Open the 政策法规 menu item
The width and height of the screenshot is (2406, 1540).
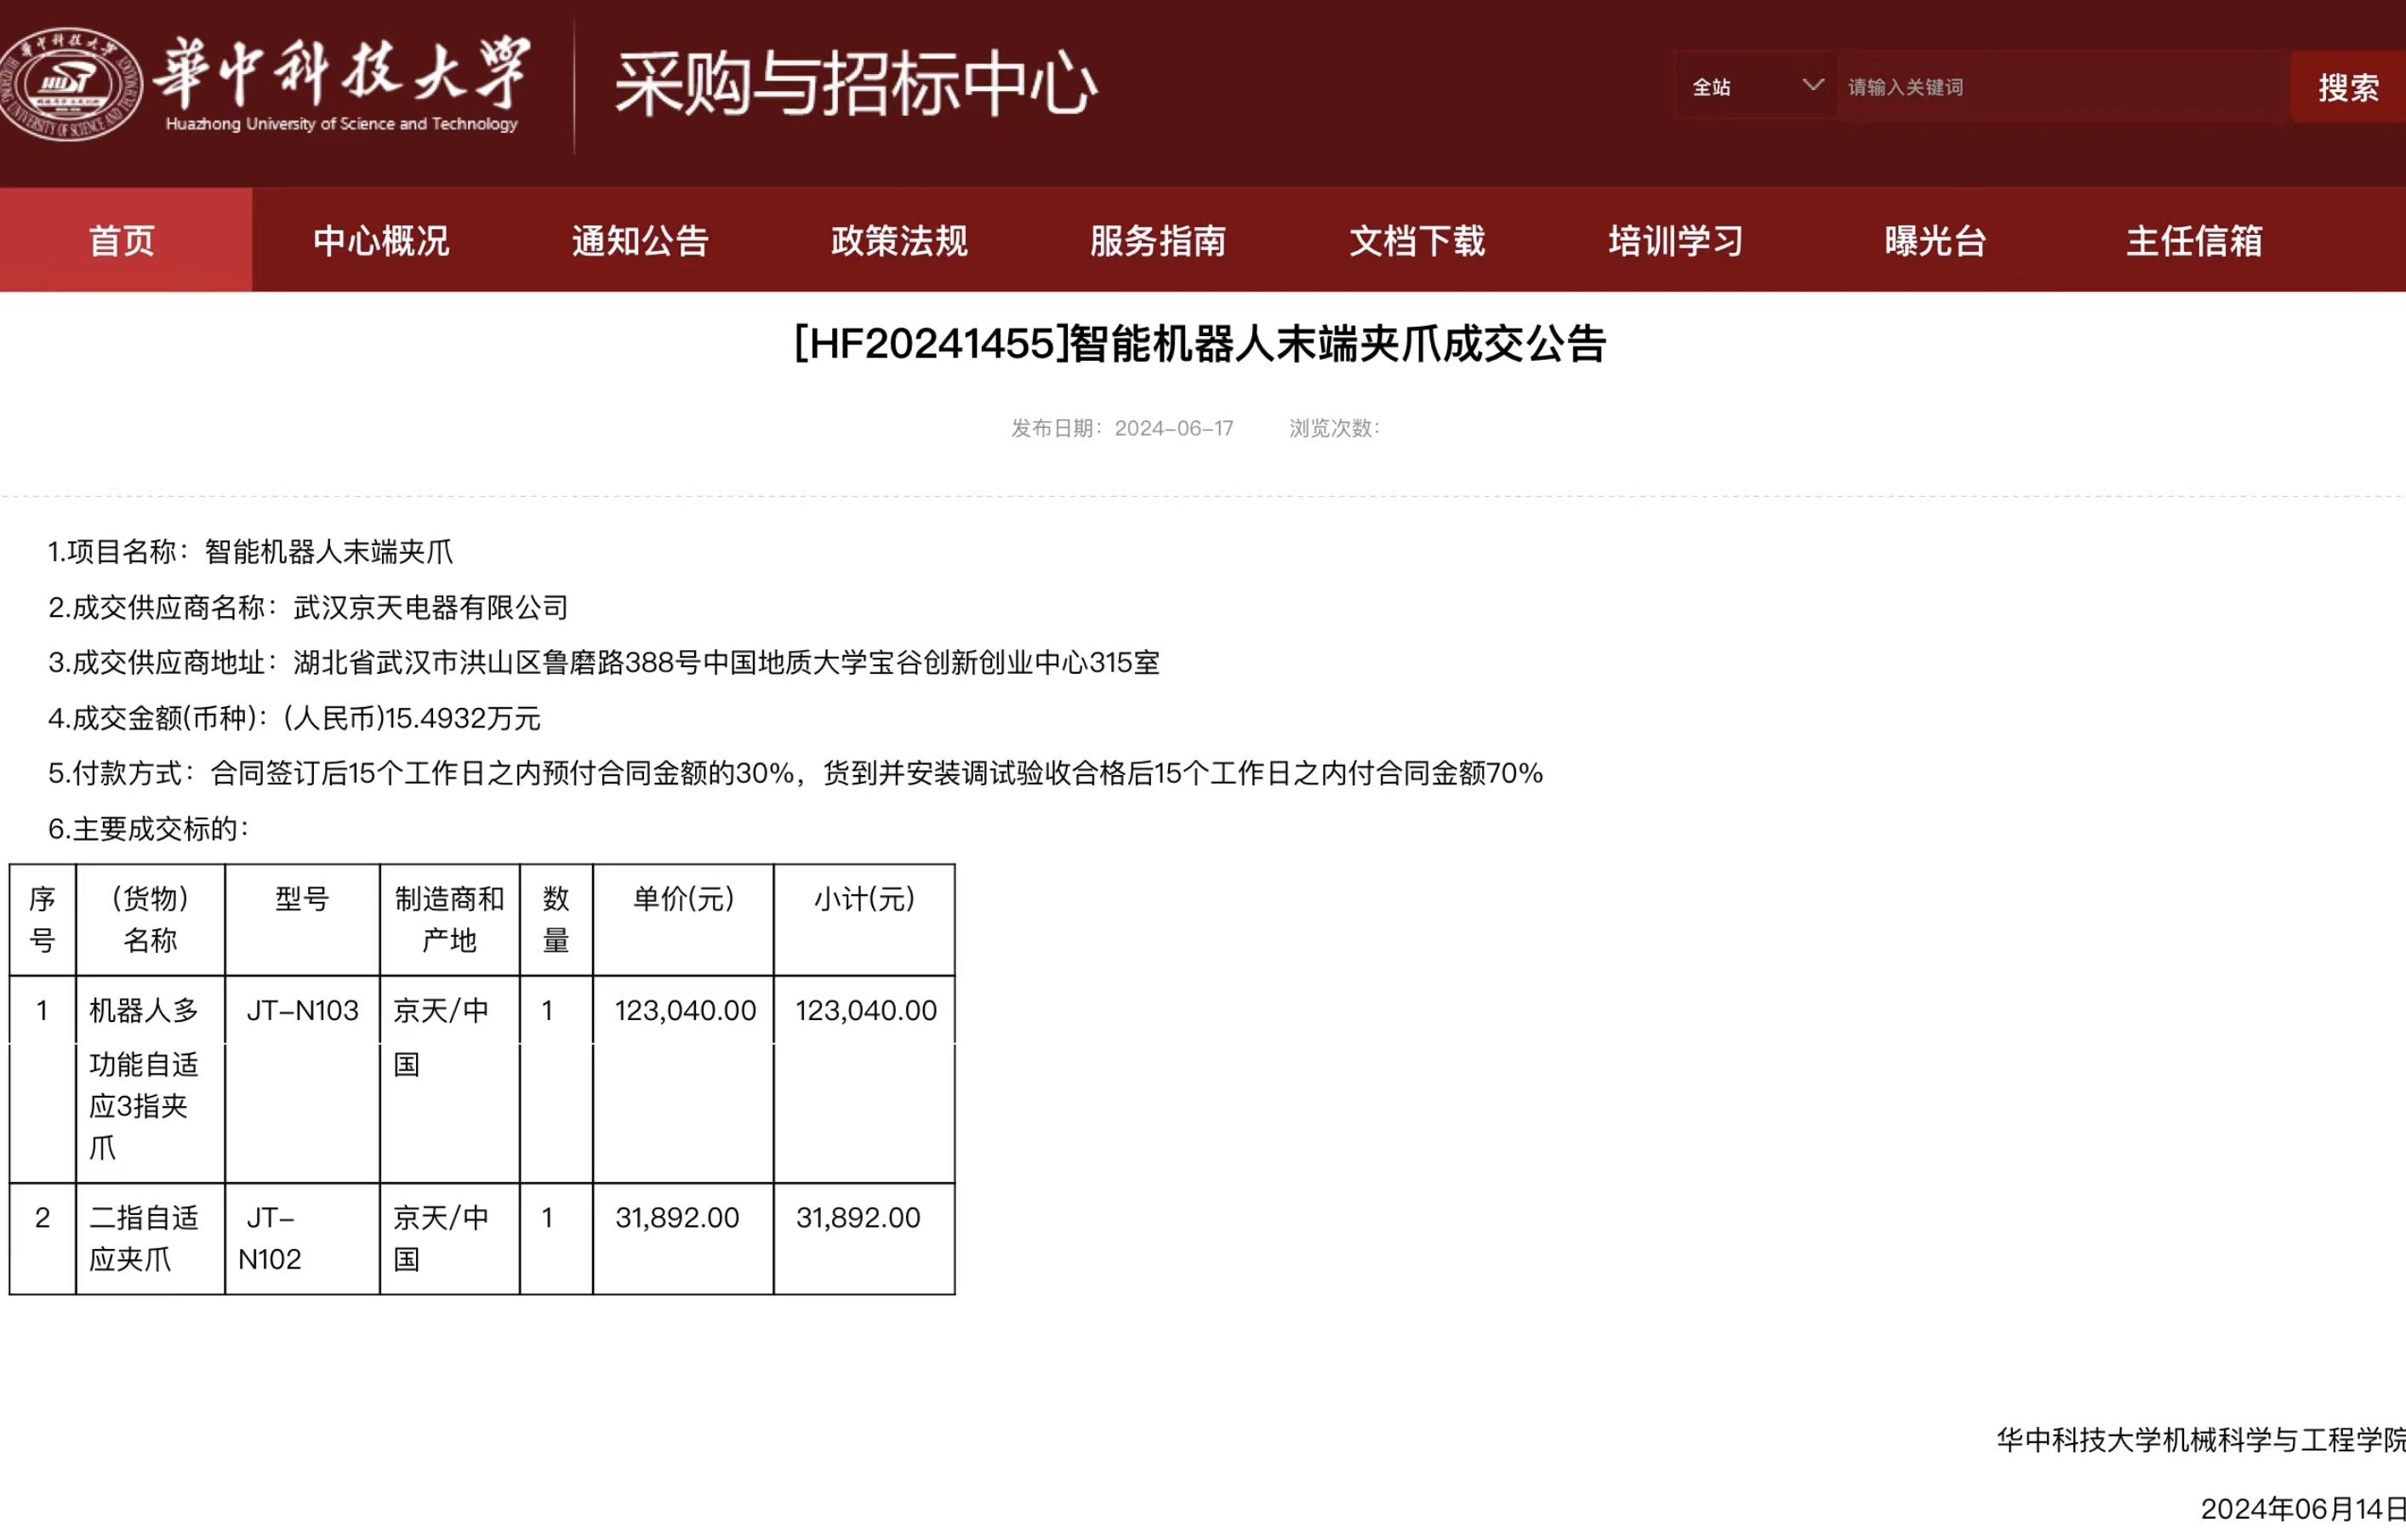pos(899,241)
